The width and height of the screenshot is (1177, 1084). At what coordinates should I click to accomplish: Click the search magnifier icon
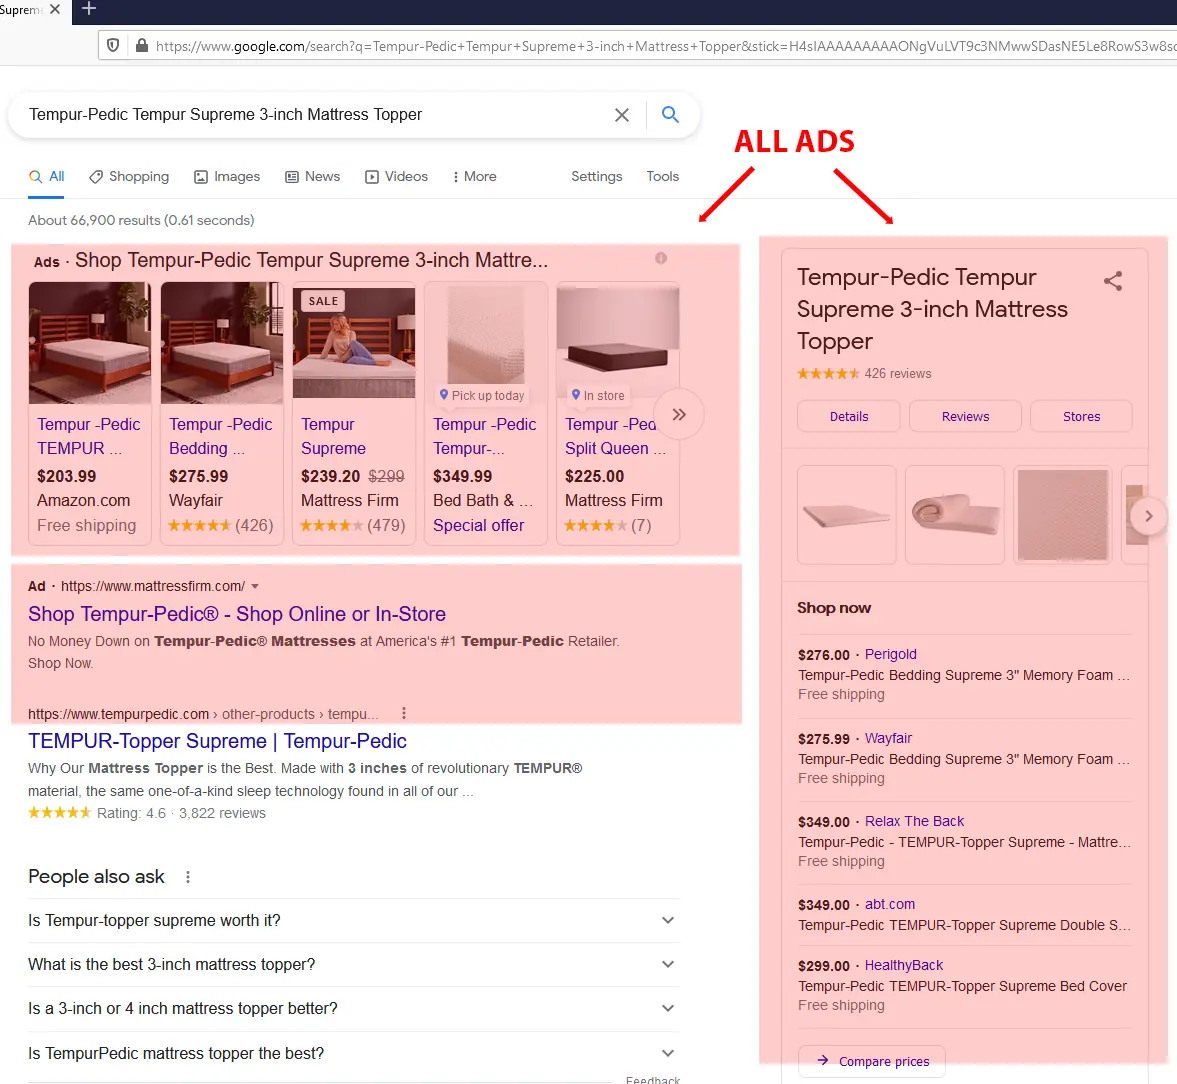pos(670,114)
